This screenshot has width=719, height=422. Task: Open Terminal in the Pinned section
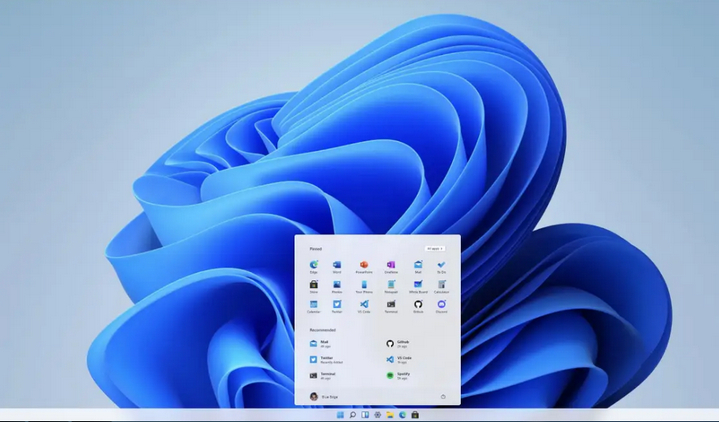pos(391,306)
